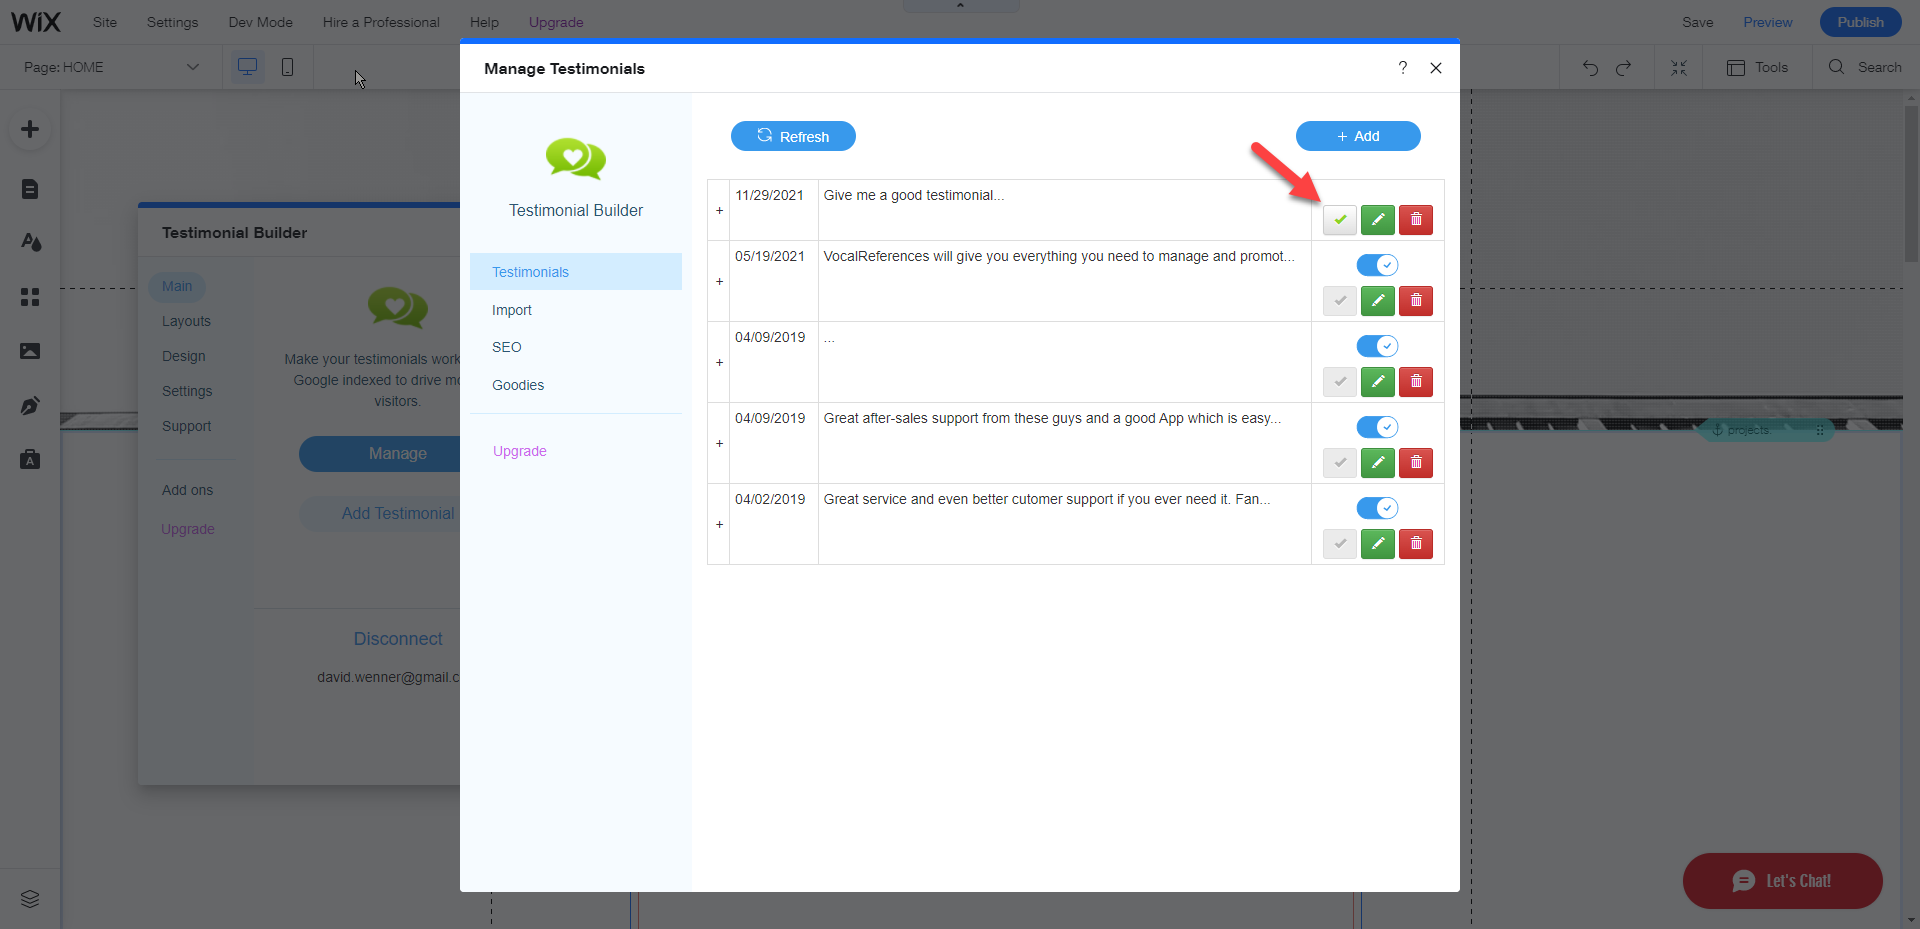Expand the first 04/09/2019 row with ellipsis text
Viewport: 1920px width, 929px height.
pos(719,363)
